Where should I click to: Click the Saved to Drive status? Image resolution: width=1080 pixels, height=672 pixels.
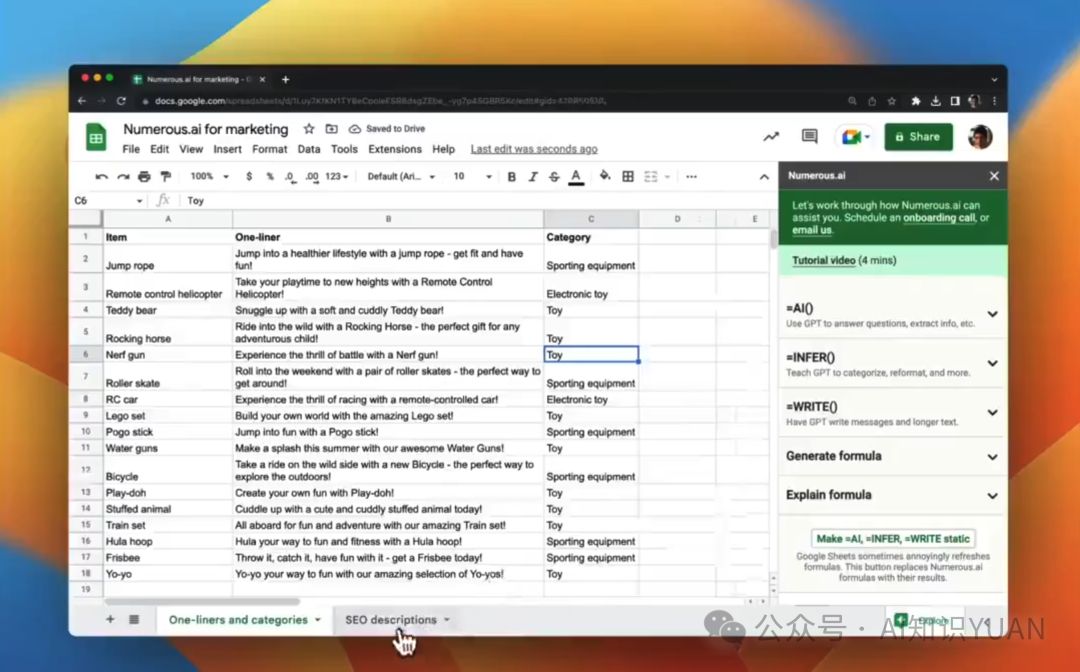387,129
